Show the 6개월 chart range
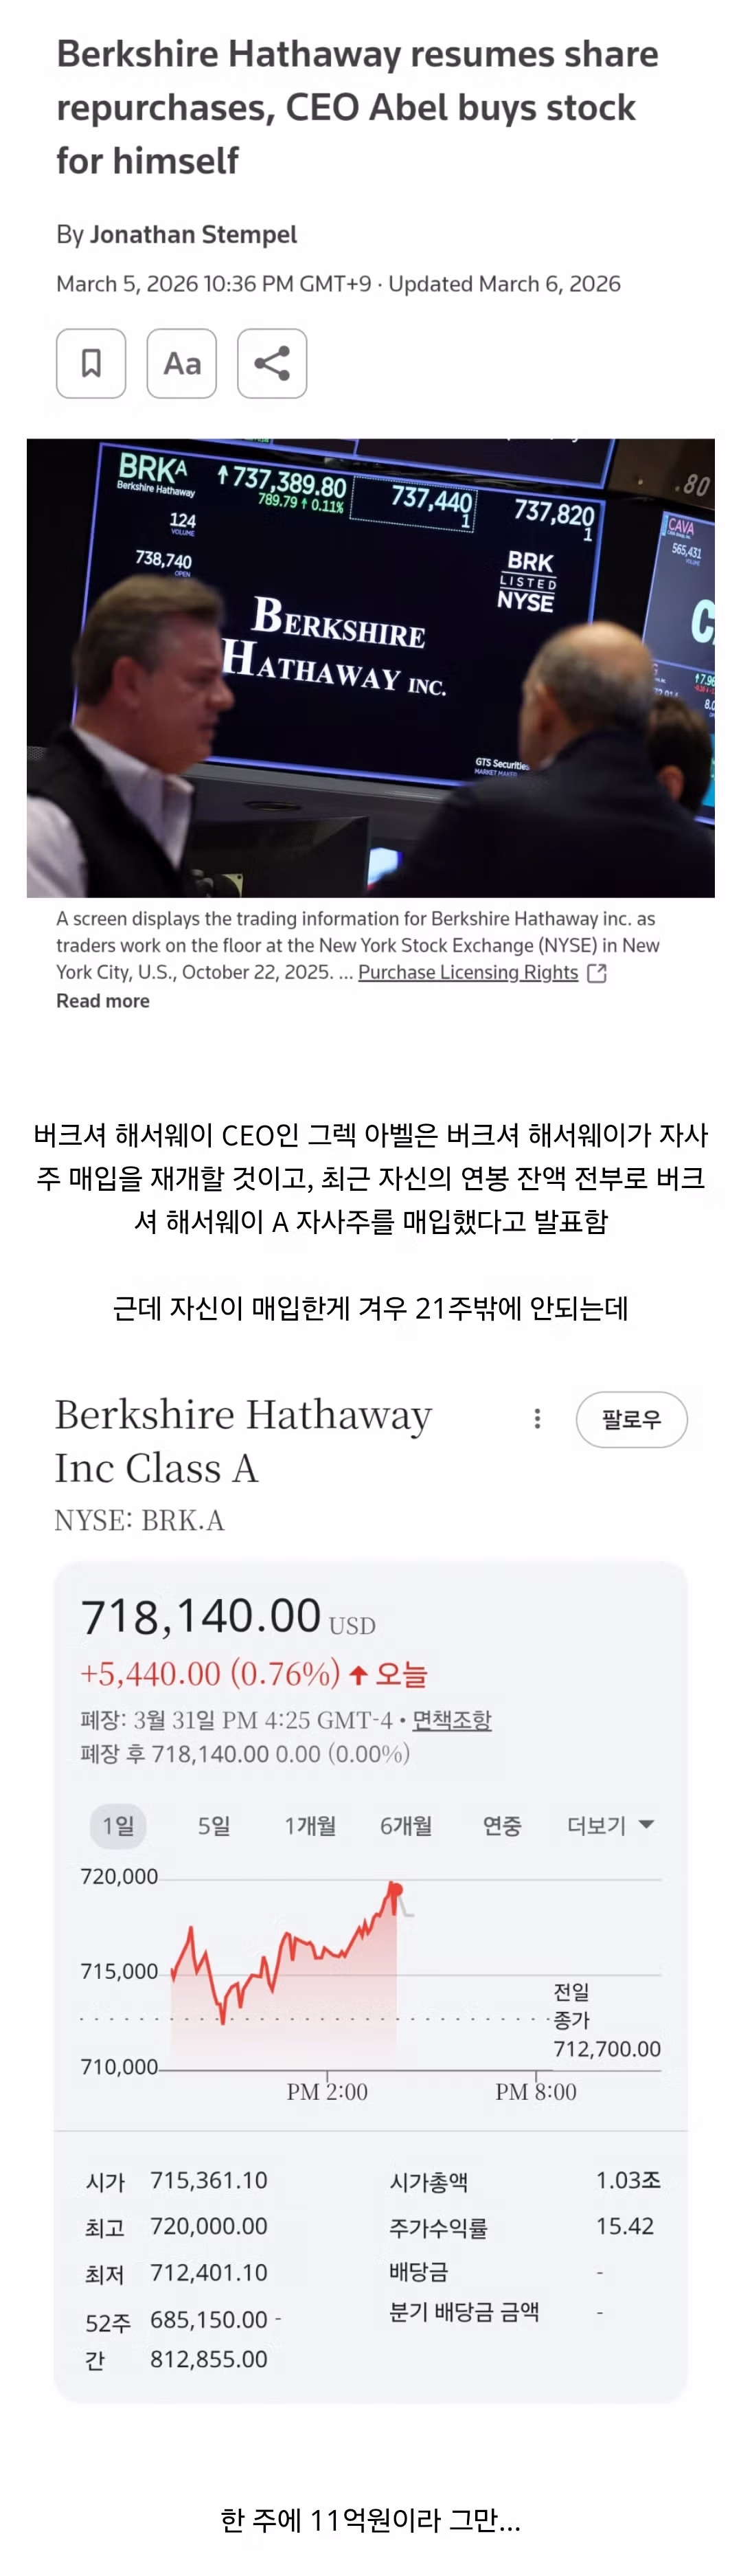741x2576 pixels. [406, 1826]
